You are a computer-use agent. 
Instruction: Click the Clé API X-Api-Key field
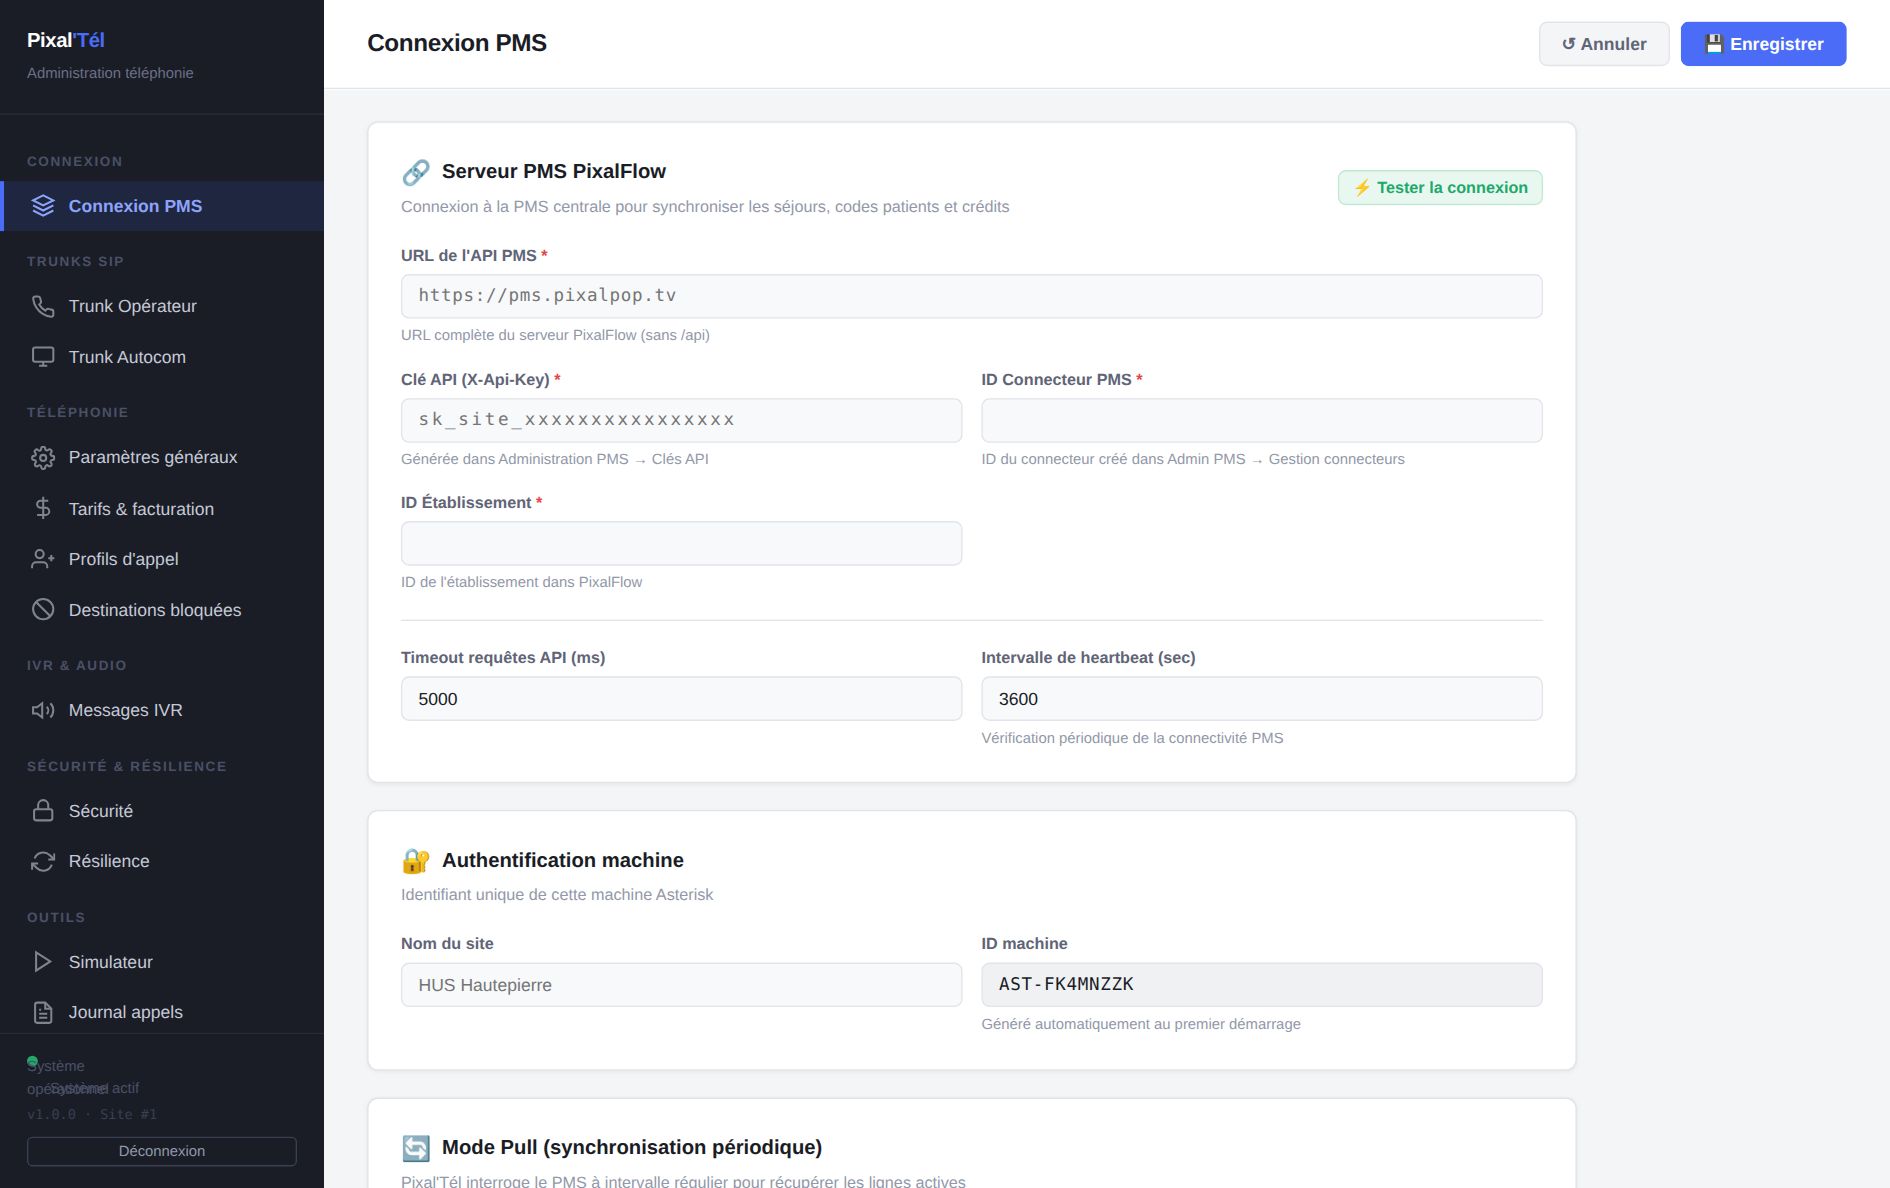tap(681, 420)
